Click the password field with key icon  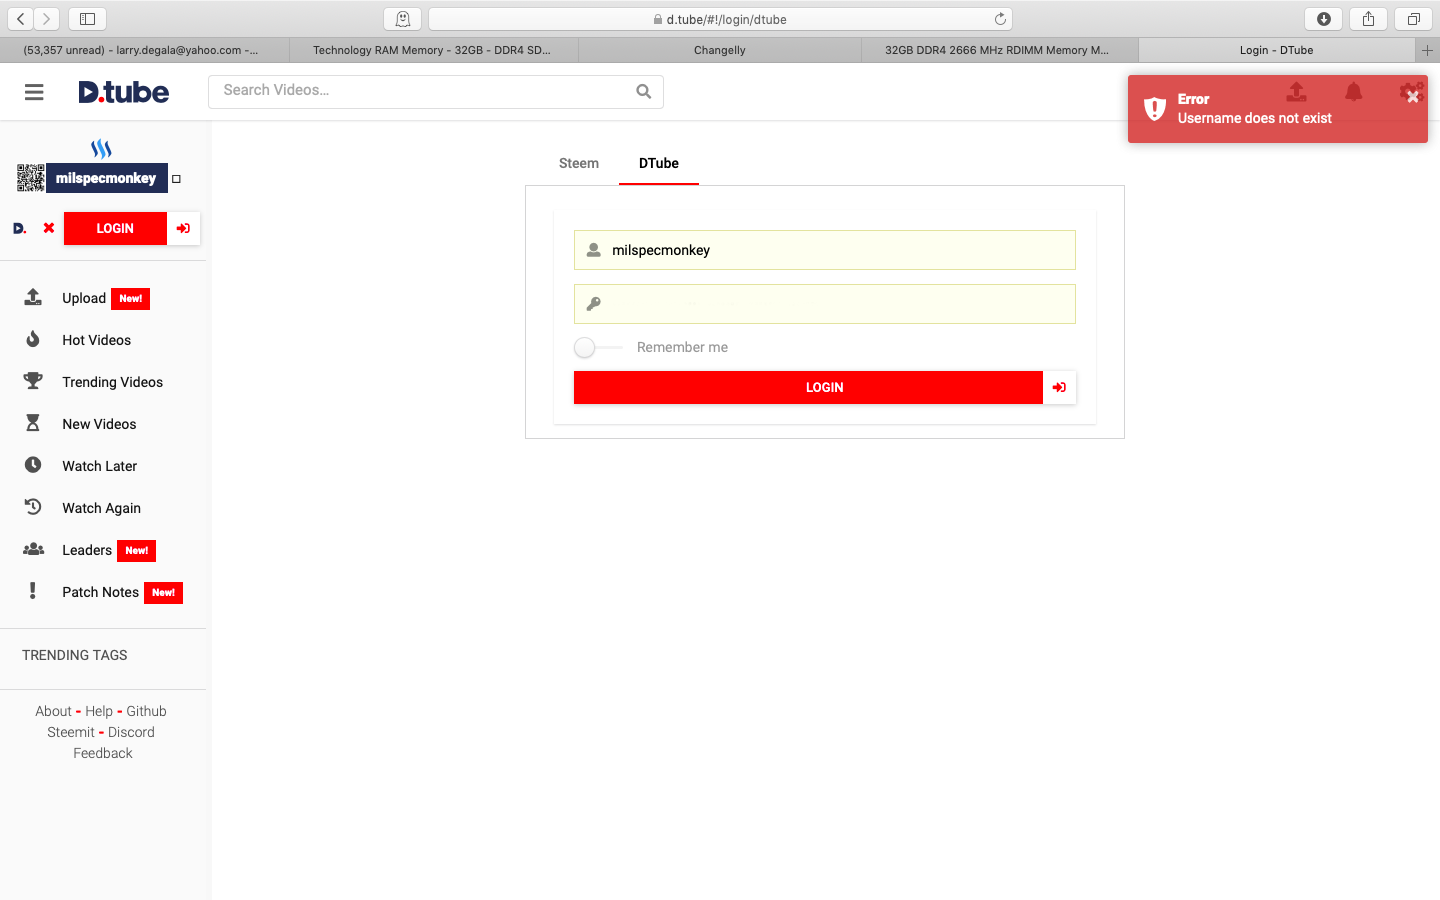click(x=825, y=304)
